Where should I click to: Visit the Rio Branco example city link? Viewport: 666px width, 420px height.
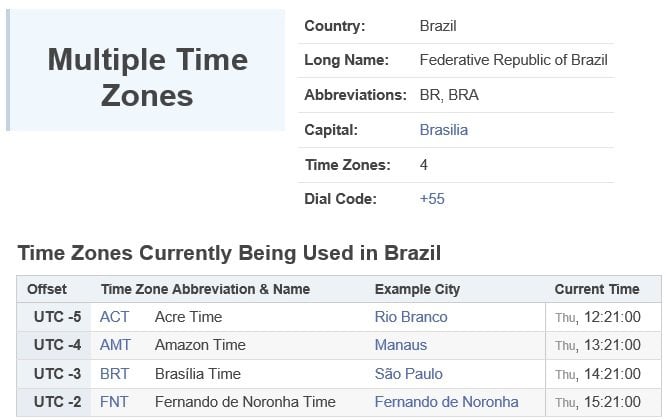pyautogui.click(x=411, y=317)
